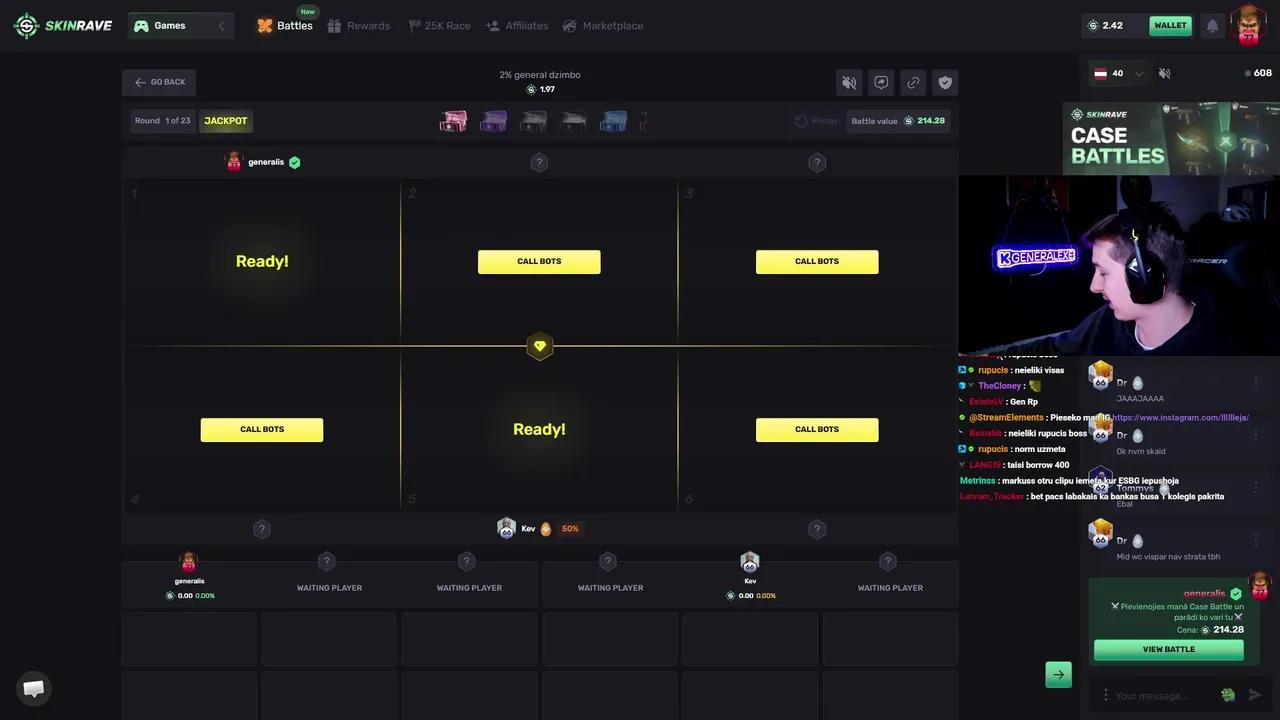Mute the battle sound effects
The image size is (1280, 720).
click(x=849, y=82)
